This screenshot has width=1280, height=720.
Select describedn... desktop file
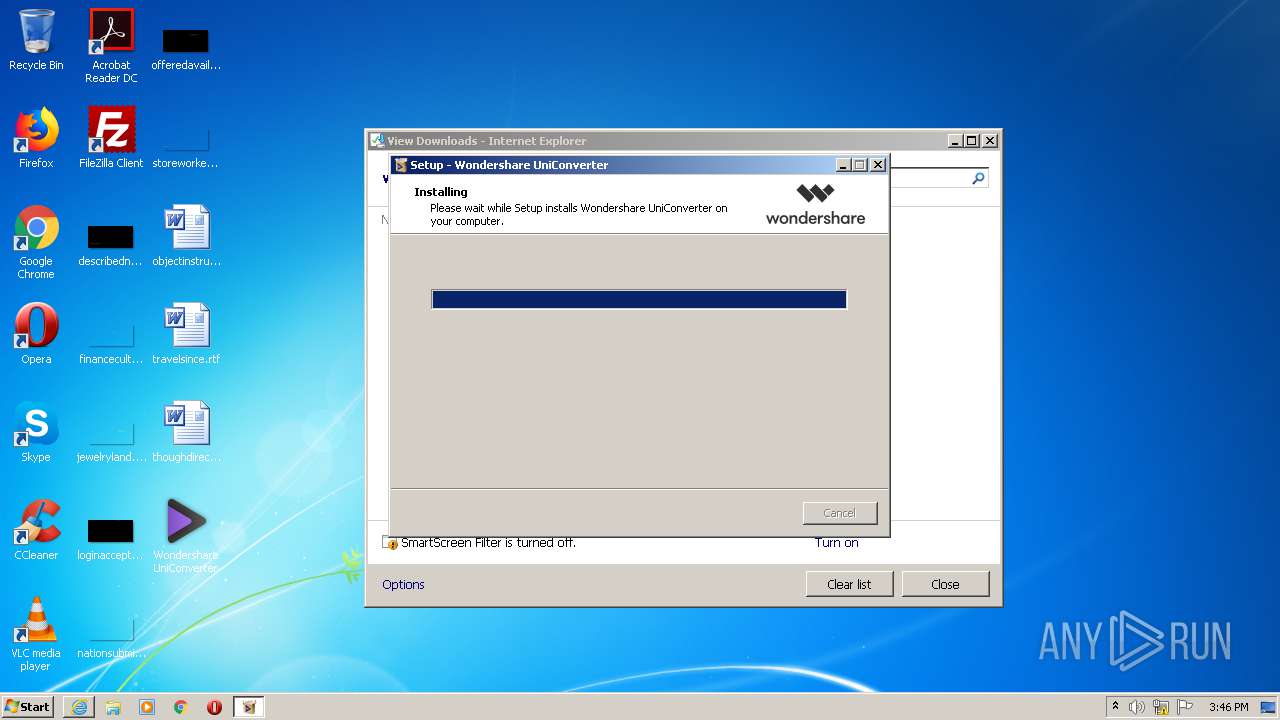111,244
